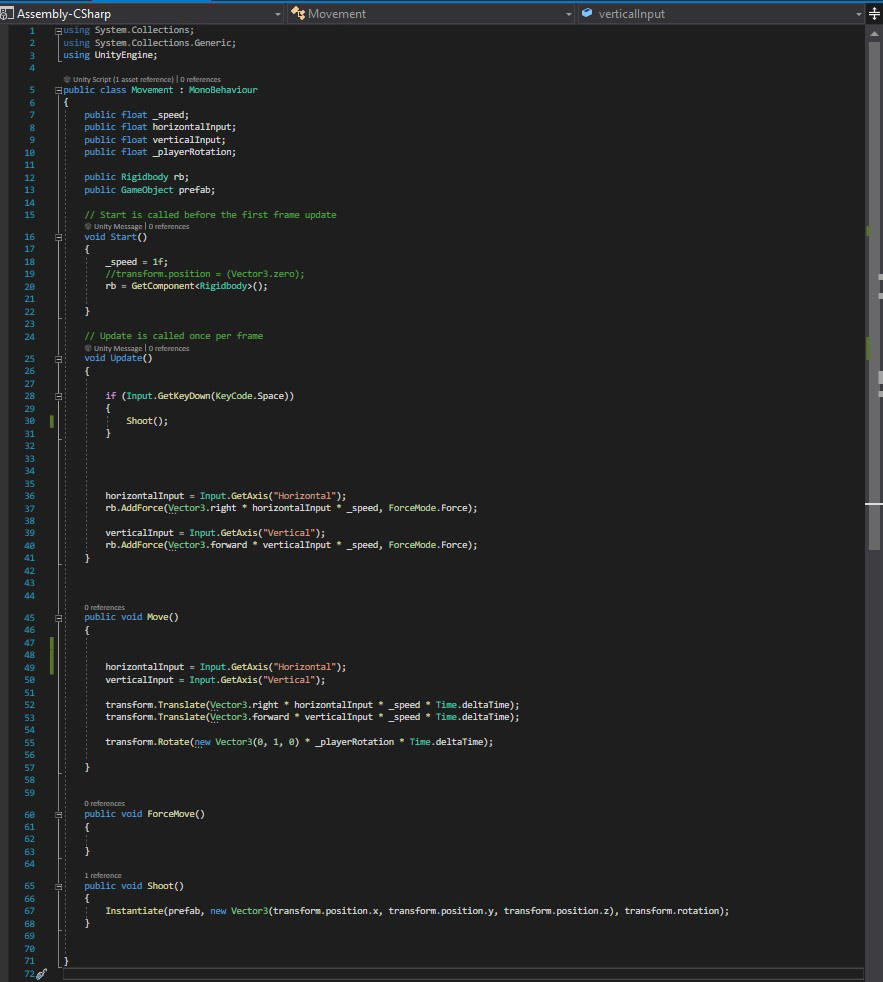This screenshot has width=883, height=982.
Task: Click on KeyCode.Space in the if statement
Action: click(250, 396)
